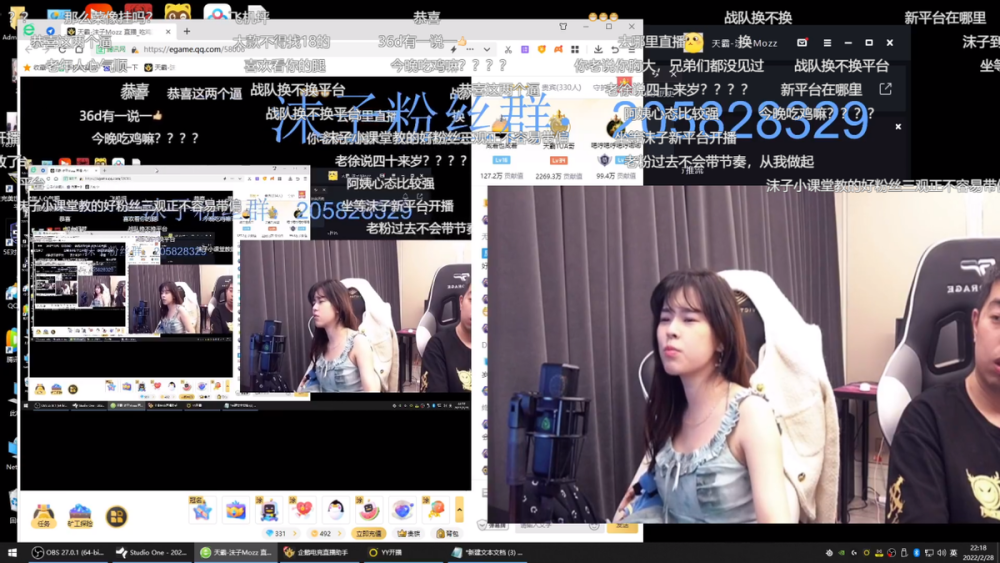Open the Windows Start menu
Screen dimensions: 1000x563
11,552
